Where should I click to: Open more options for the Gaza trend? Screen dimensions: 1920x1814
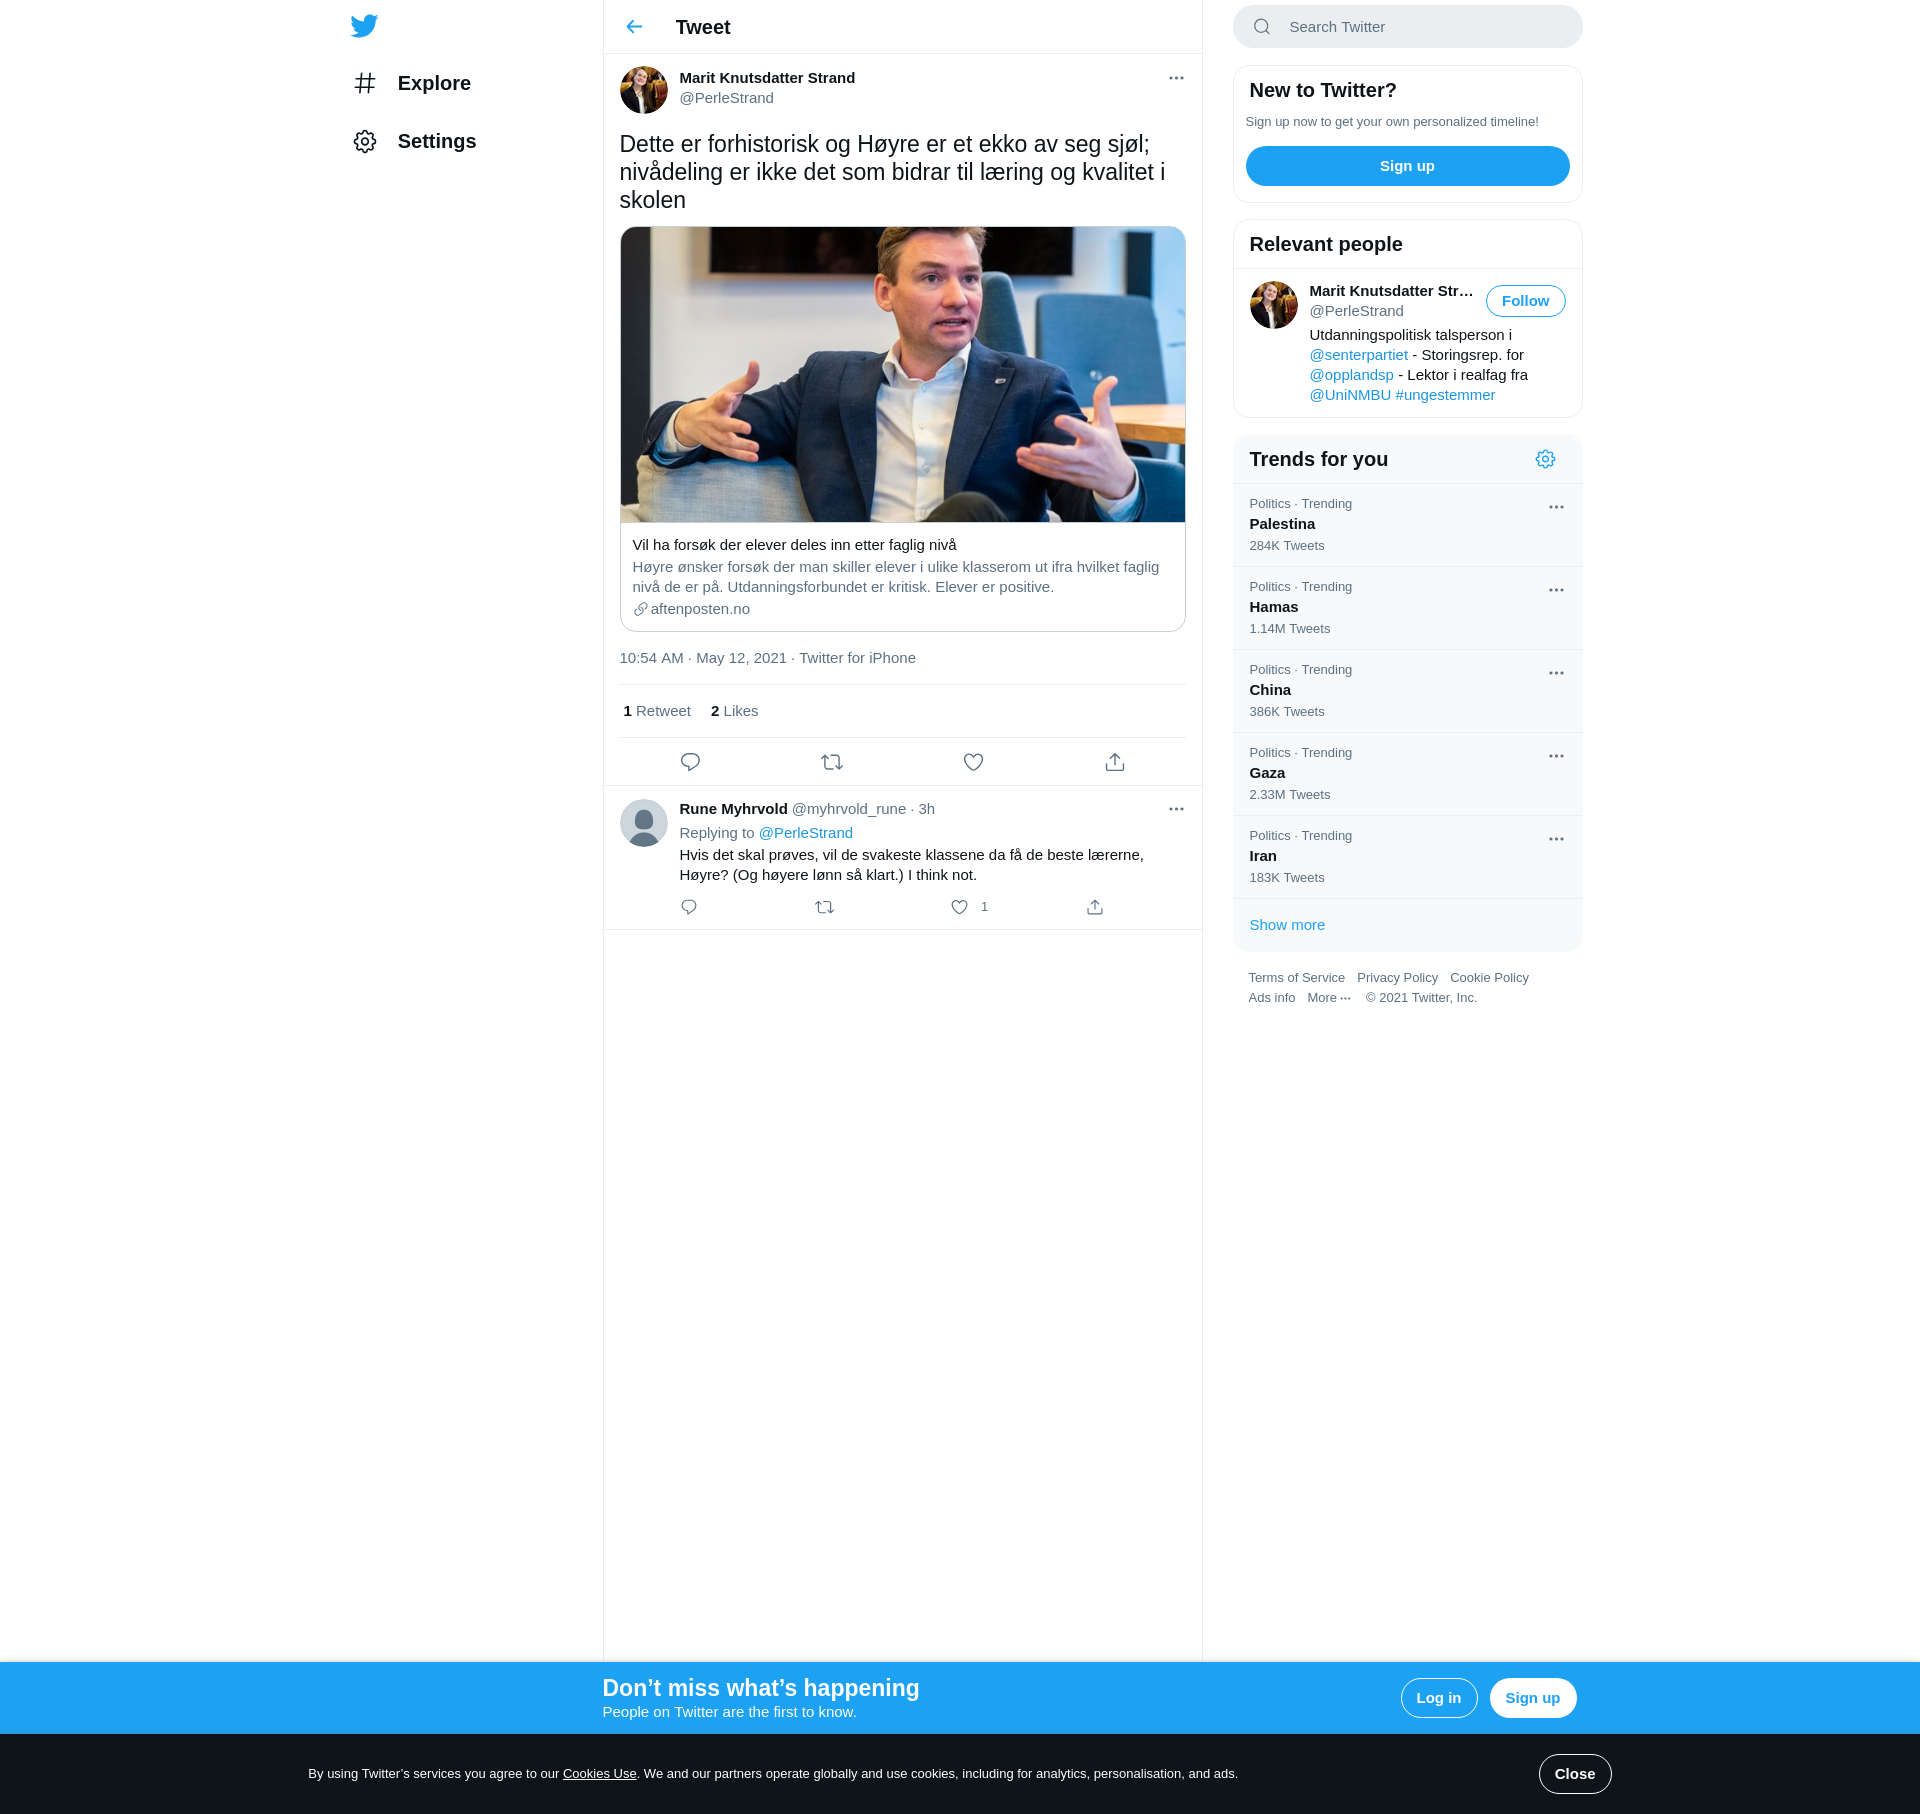click(1556, 756)
